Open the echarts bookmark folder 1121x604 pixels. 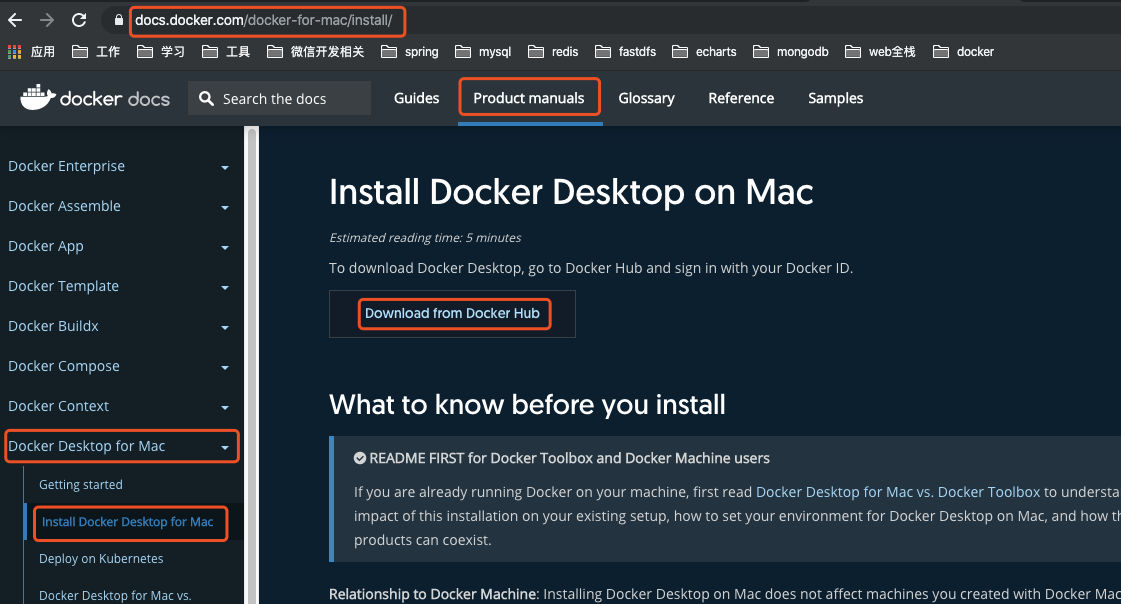[704, 51]
